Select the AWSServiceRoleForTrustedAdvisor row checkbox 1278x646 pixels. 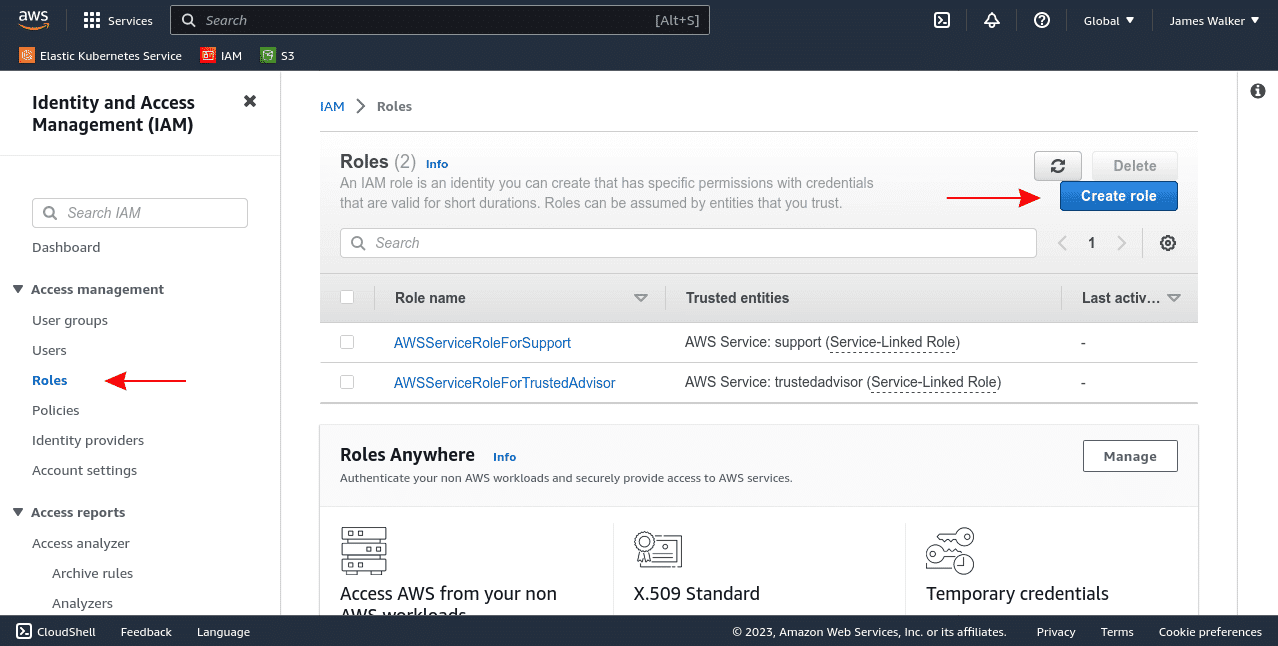coord(347,382)
